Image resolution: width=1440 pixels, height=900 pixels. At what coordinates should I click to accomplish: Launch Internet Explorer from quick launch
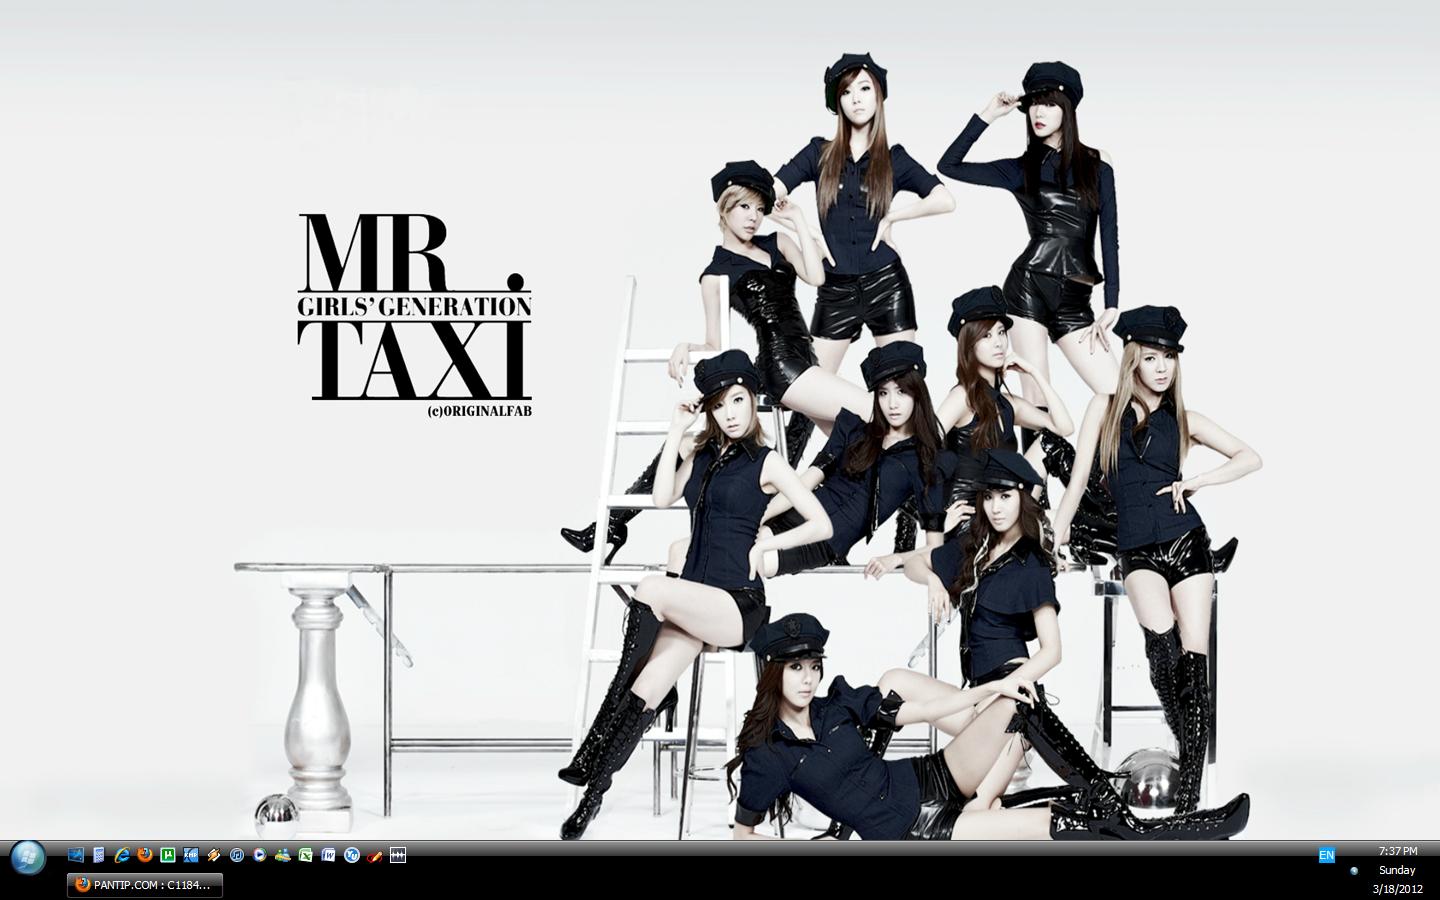click(122, 855)
